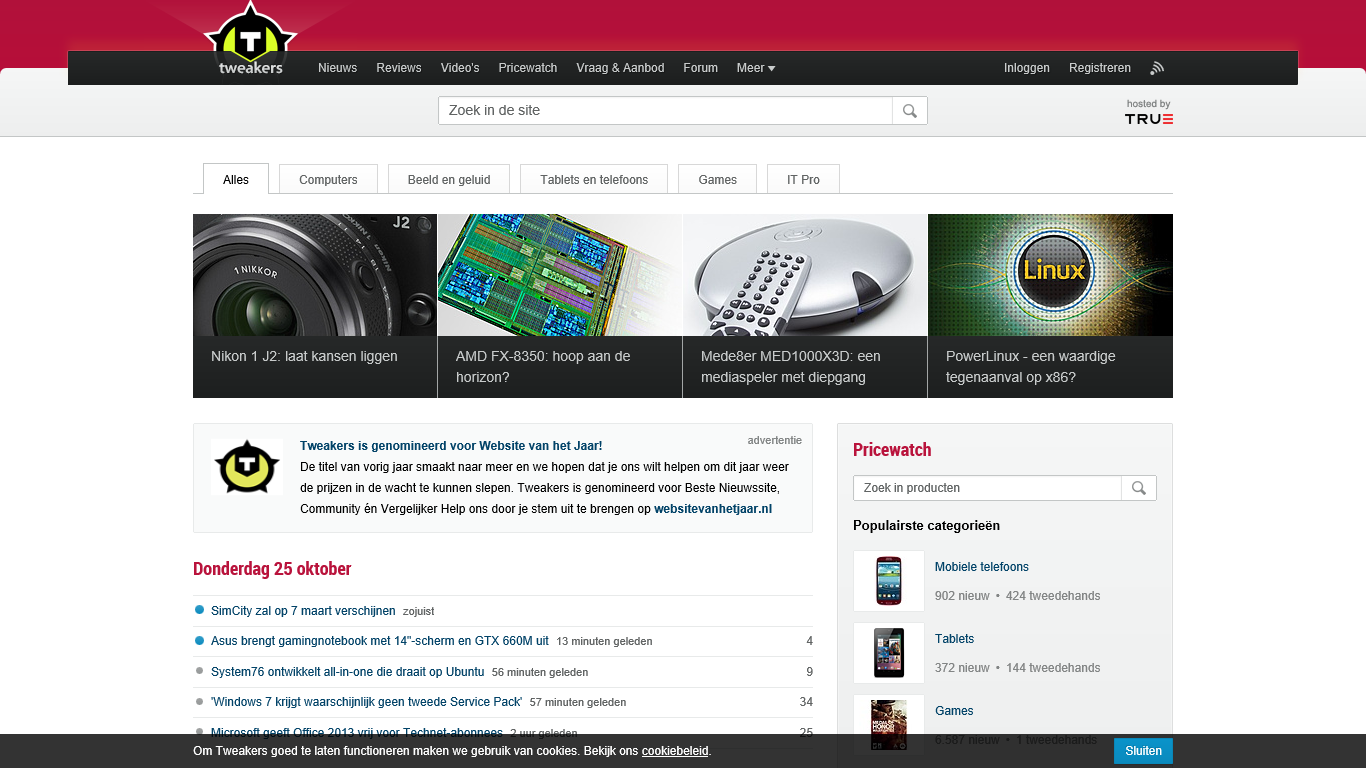Click the Pricewatch search magnifier icon

pyautogui.click(x=1139, y=488)
